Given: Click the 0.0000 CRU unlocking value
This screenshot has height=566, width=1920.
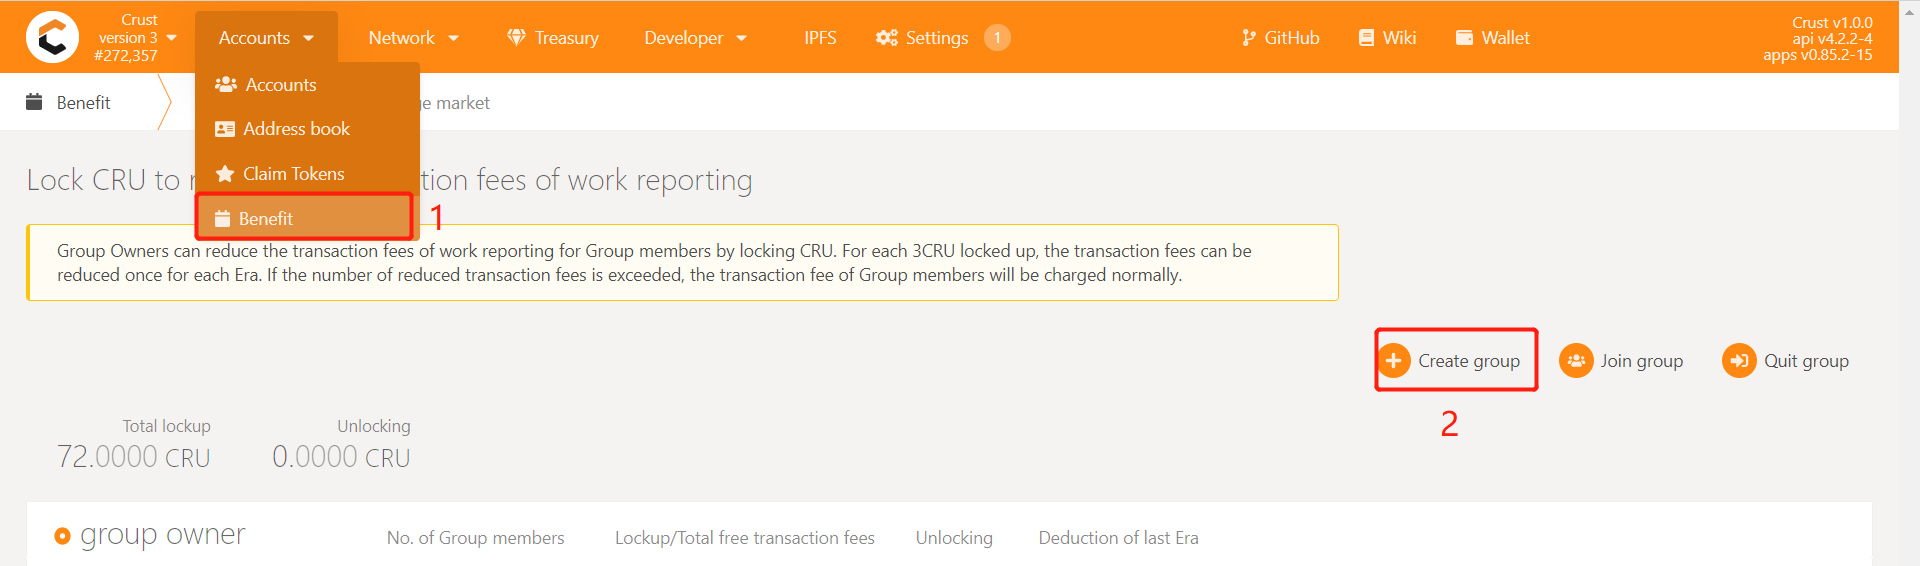Looking at the screenshot, I should click(341, 457).
